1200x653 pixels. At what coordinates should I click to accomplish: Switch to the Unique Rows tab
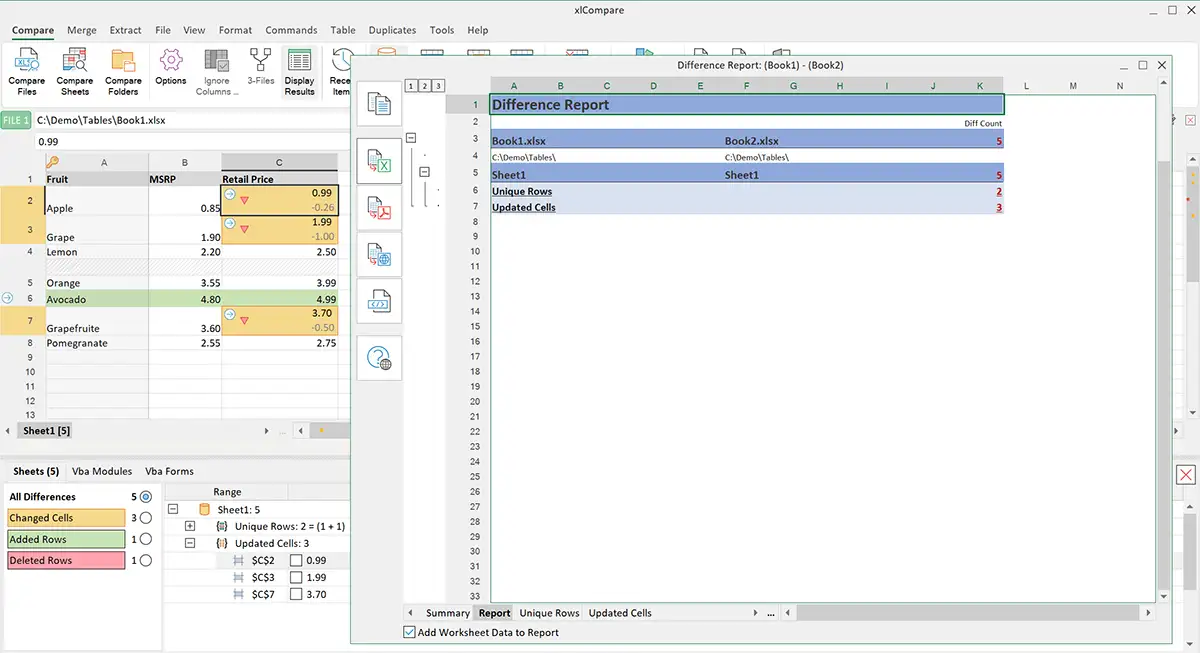click(549, 613)
